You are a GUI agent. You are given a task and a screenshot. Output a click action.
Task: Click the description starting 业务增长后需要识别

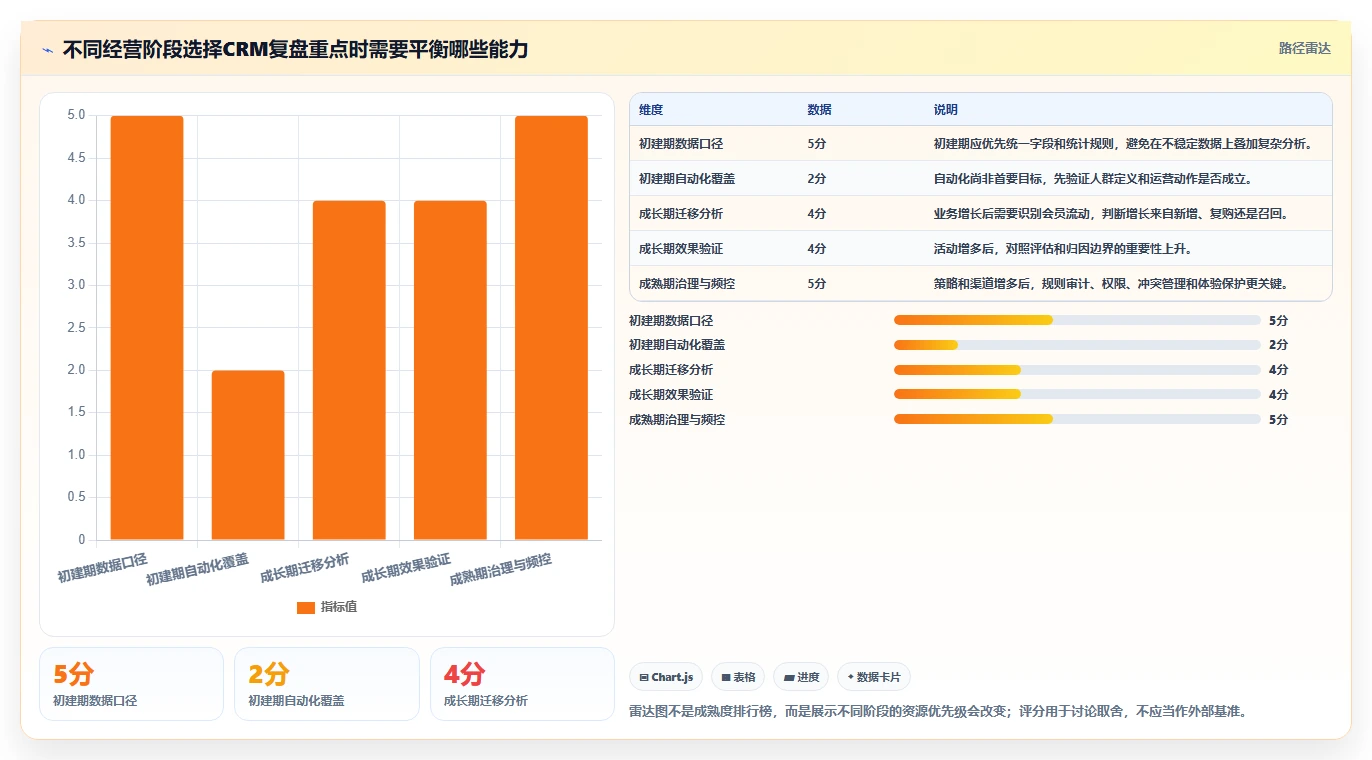click(x=1112, y=214)
